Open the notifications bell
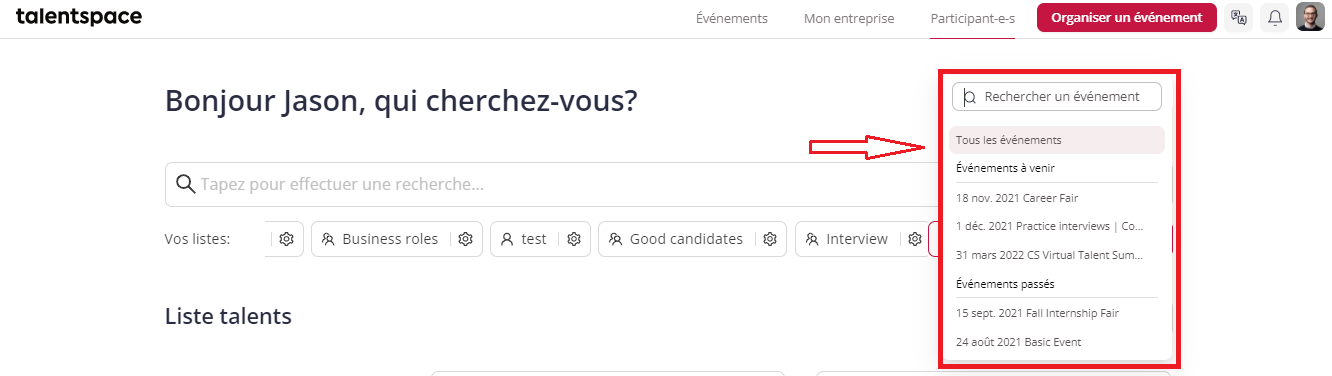This screenshot has width=1332, height=376. tap(1275, 17)
